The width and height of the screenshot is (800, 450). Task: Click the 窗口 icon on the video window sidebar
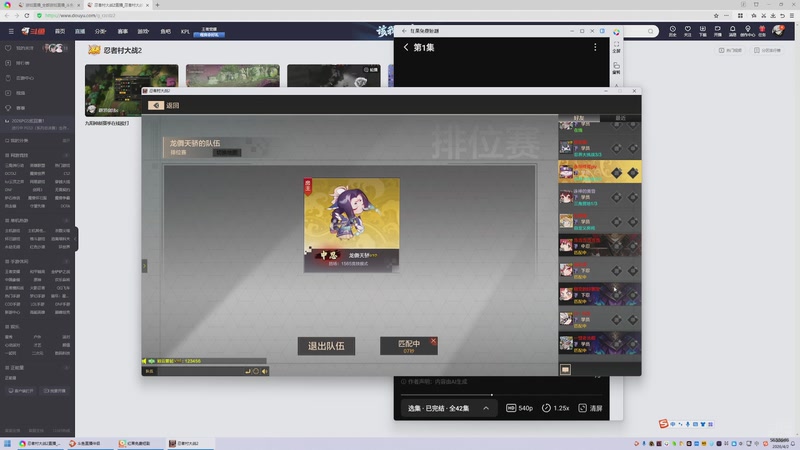[616, 68]
